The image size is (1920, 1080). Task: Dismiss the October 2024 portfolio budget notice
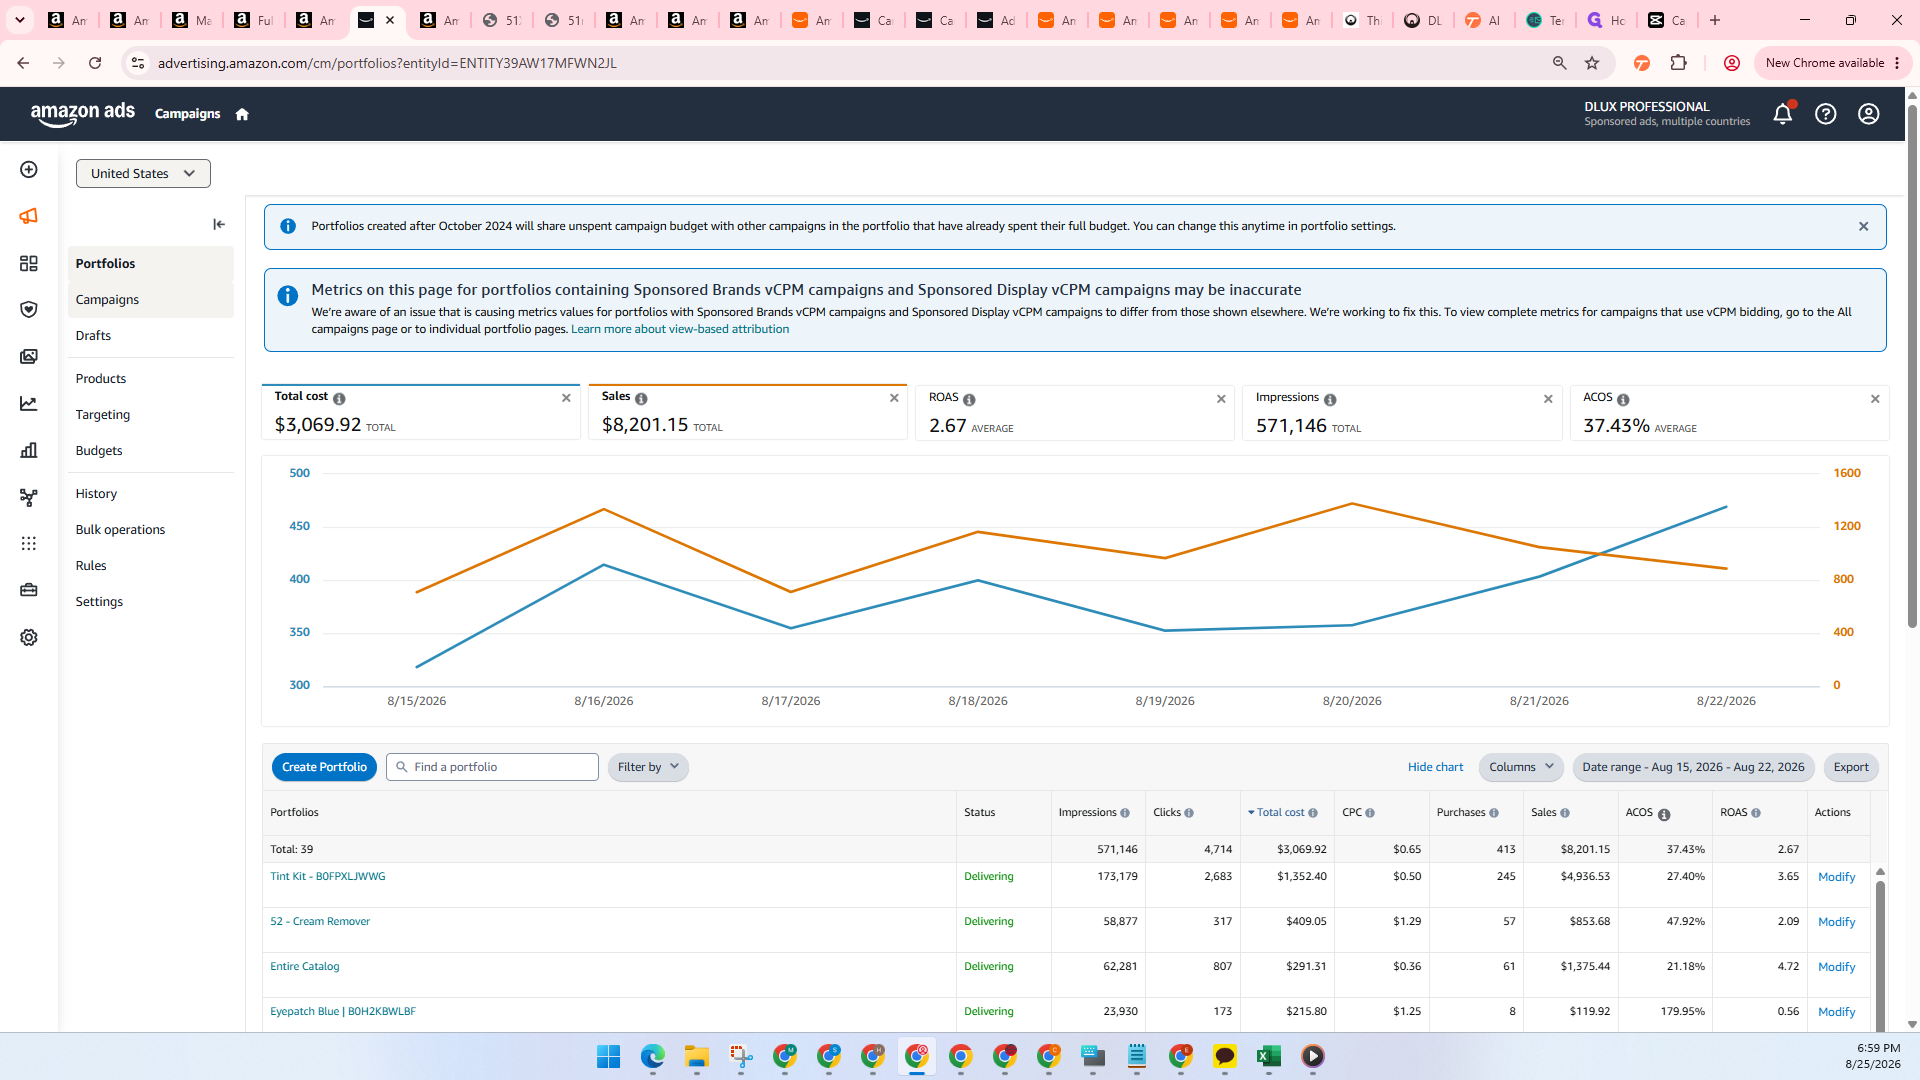1864,227
